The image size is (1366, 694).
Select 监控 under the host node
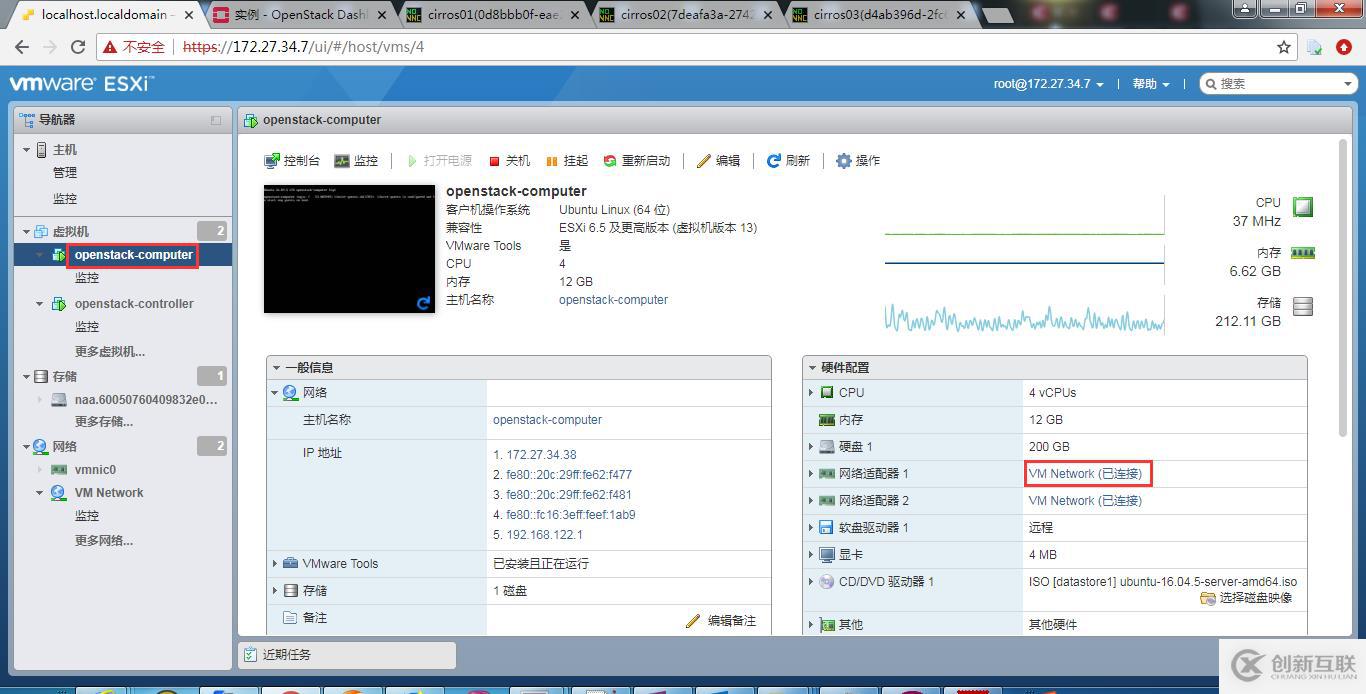click(65, 199)
